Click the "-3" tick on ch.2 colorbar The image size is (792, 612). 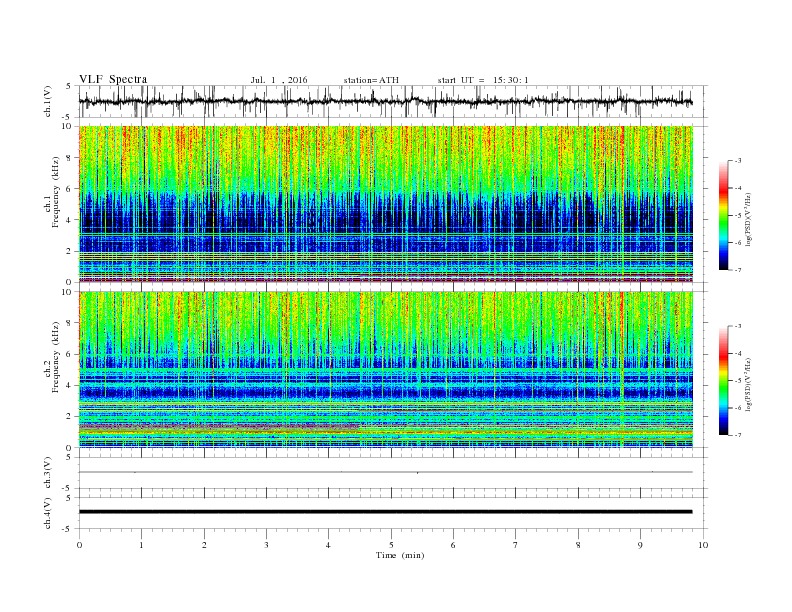click(738, 326)
